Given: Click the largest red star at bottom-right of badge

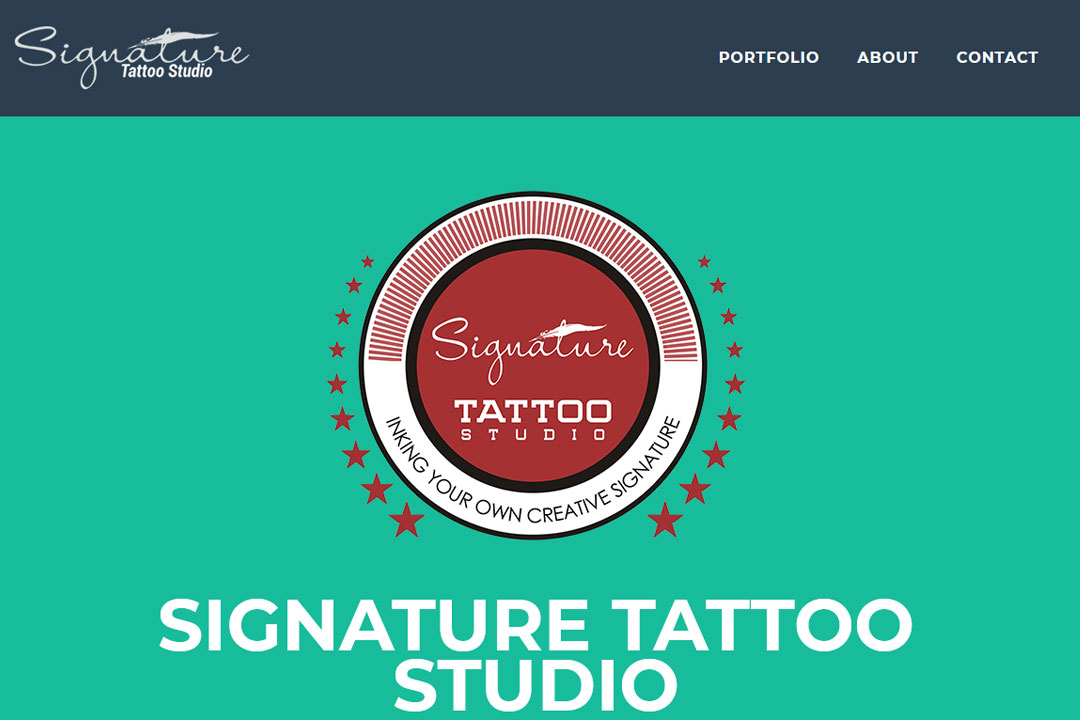Looking at the screenshot, I should click(x=665, y=520).
